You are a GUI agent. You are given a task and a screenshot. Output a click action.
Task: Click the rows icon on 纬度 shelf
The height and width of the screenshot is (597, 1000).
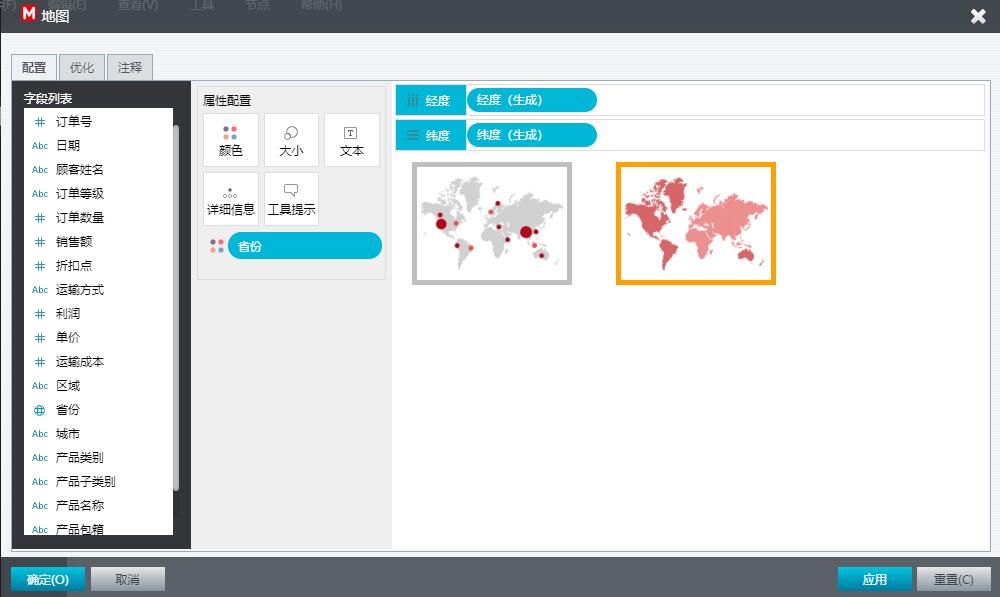pos(413,135)
